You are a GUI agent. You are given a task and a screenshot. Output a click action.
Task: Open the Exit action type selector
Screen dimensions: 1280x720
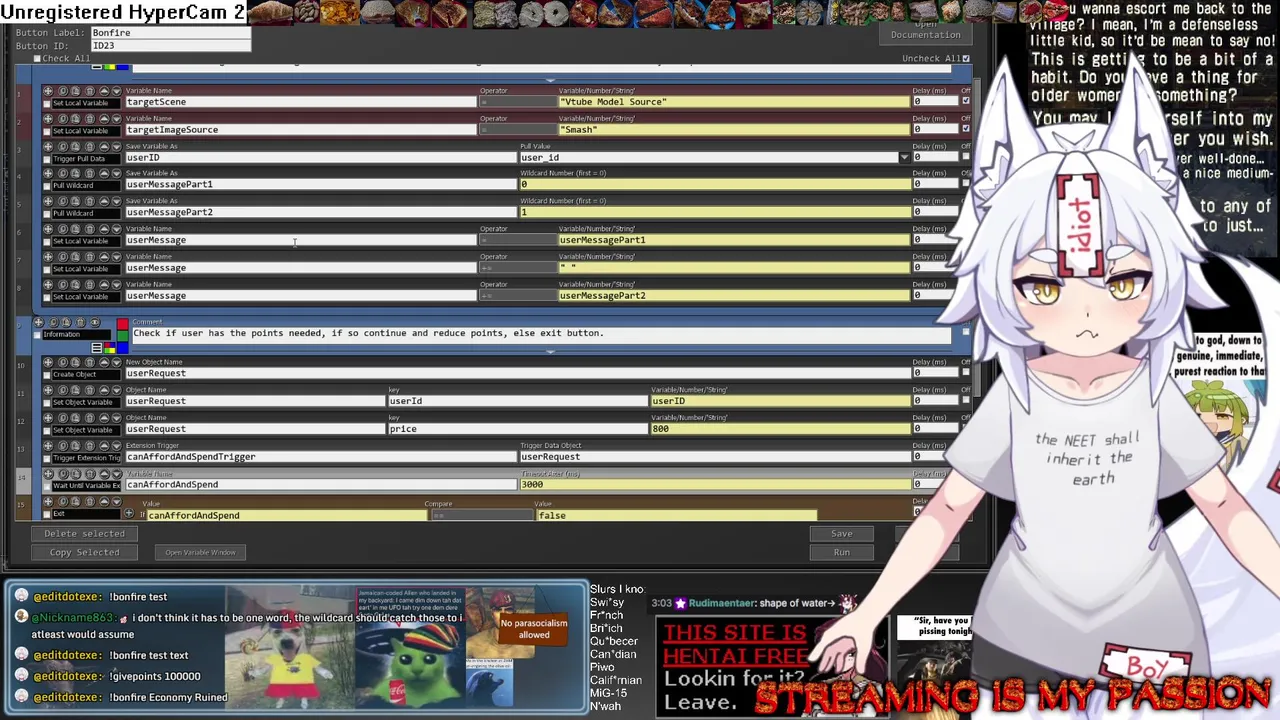tap(86, 513)
